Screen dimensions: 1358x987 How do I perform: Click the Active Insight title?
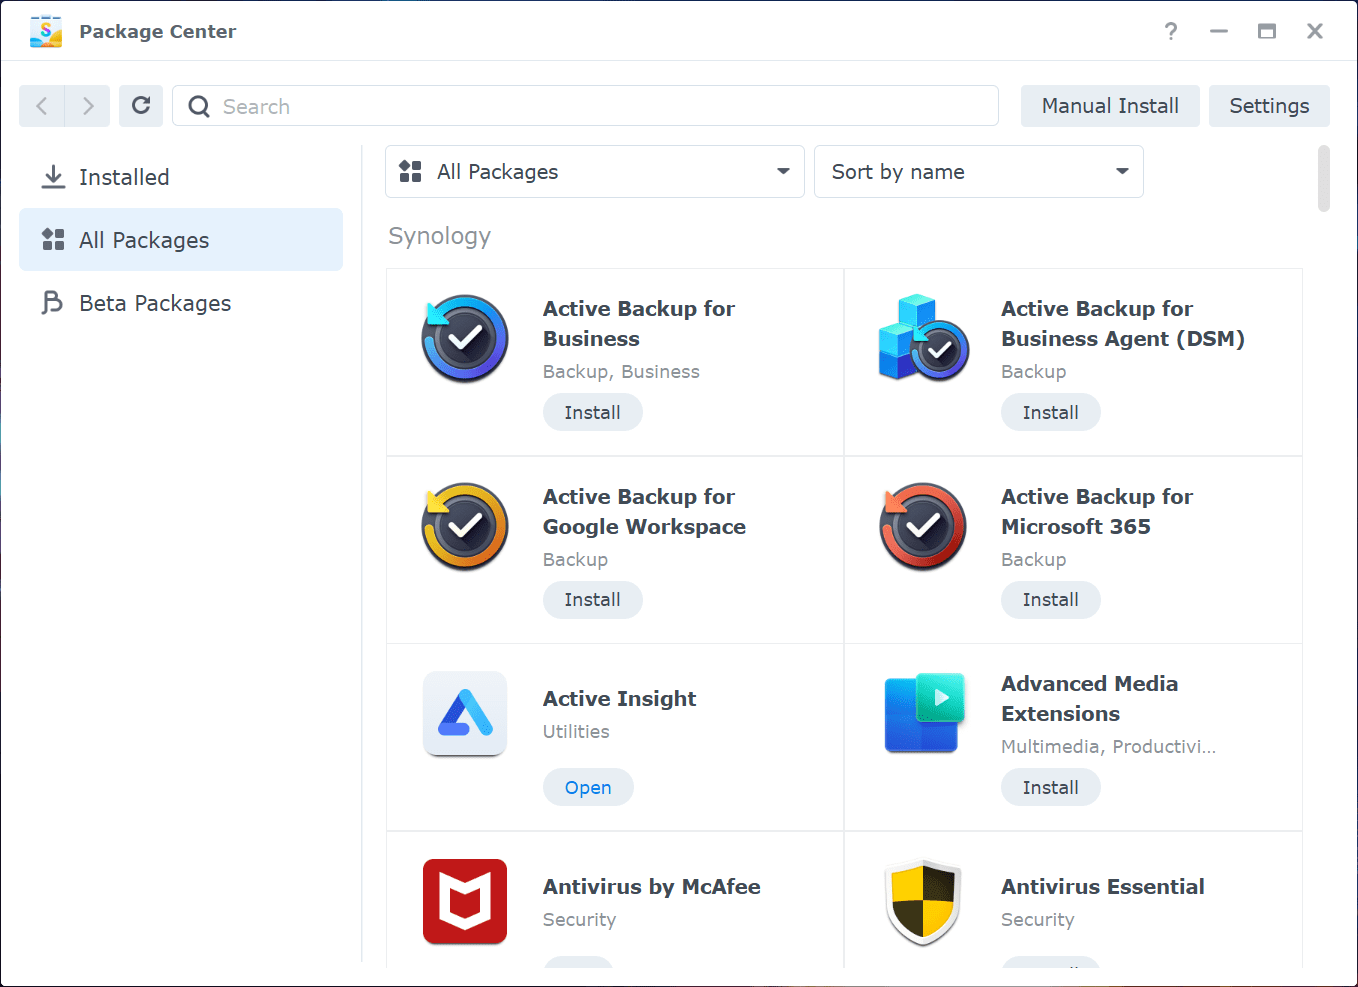click(x=620, y=699)
